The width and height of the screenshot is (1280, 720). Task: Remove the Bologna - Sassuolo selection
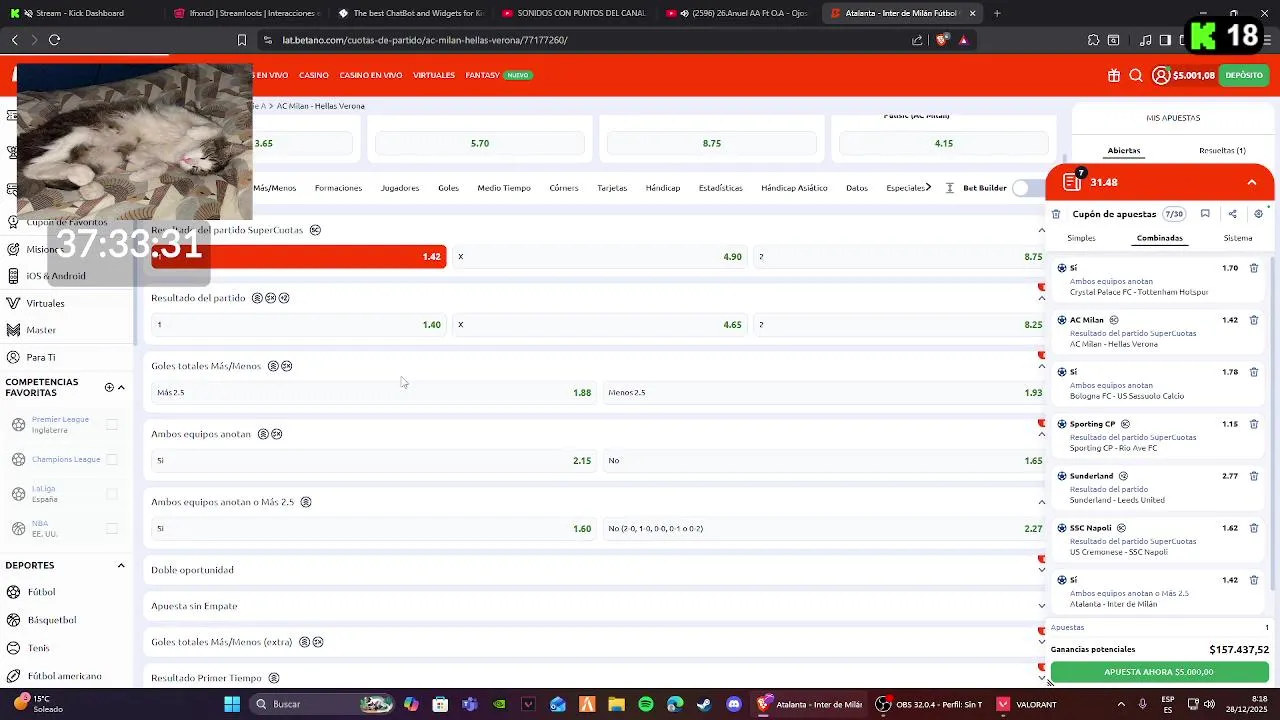[1254, 372]
